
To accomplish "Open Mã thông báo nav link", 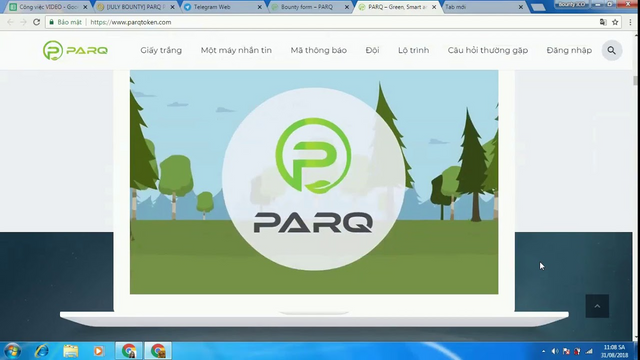I will click(x=319, y=50).
